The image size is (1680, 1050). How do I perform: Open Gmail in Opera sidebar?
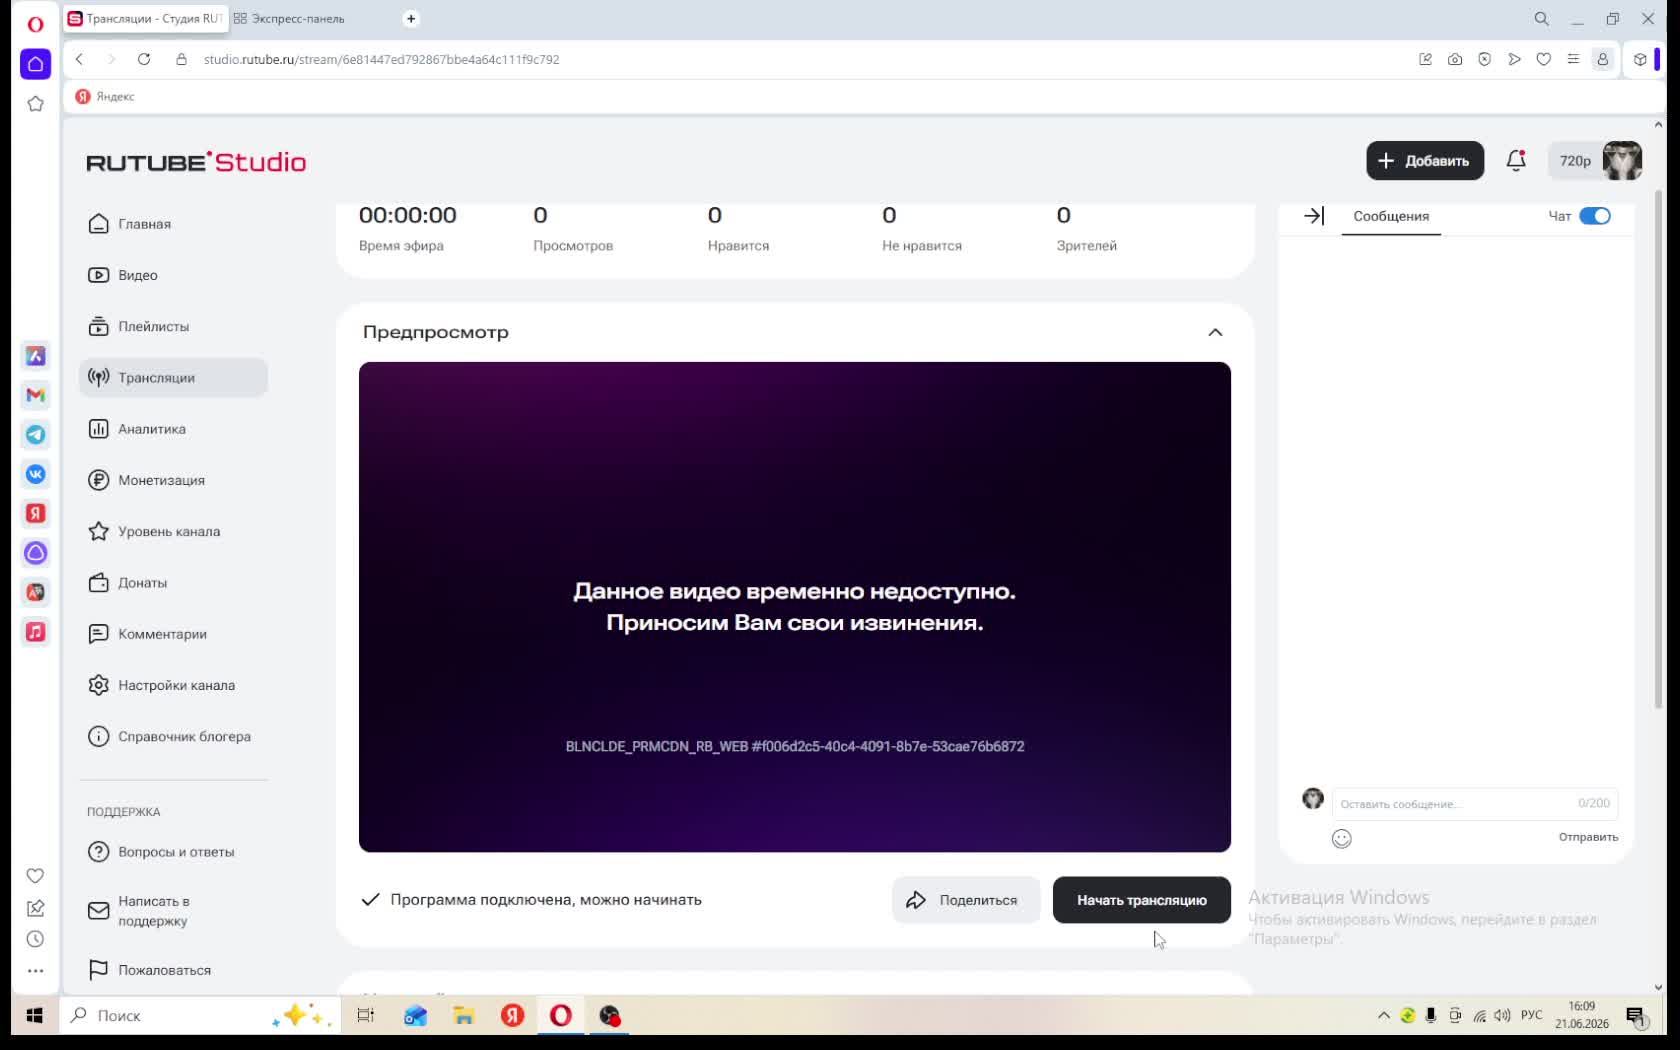(35, 395)
